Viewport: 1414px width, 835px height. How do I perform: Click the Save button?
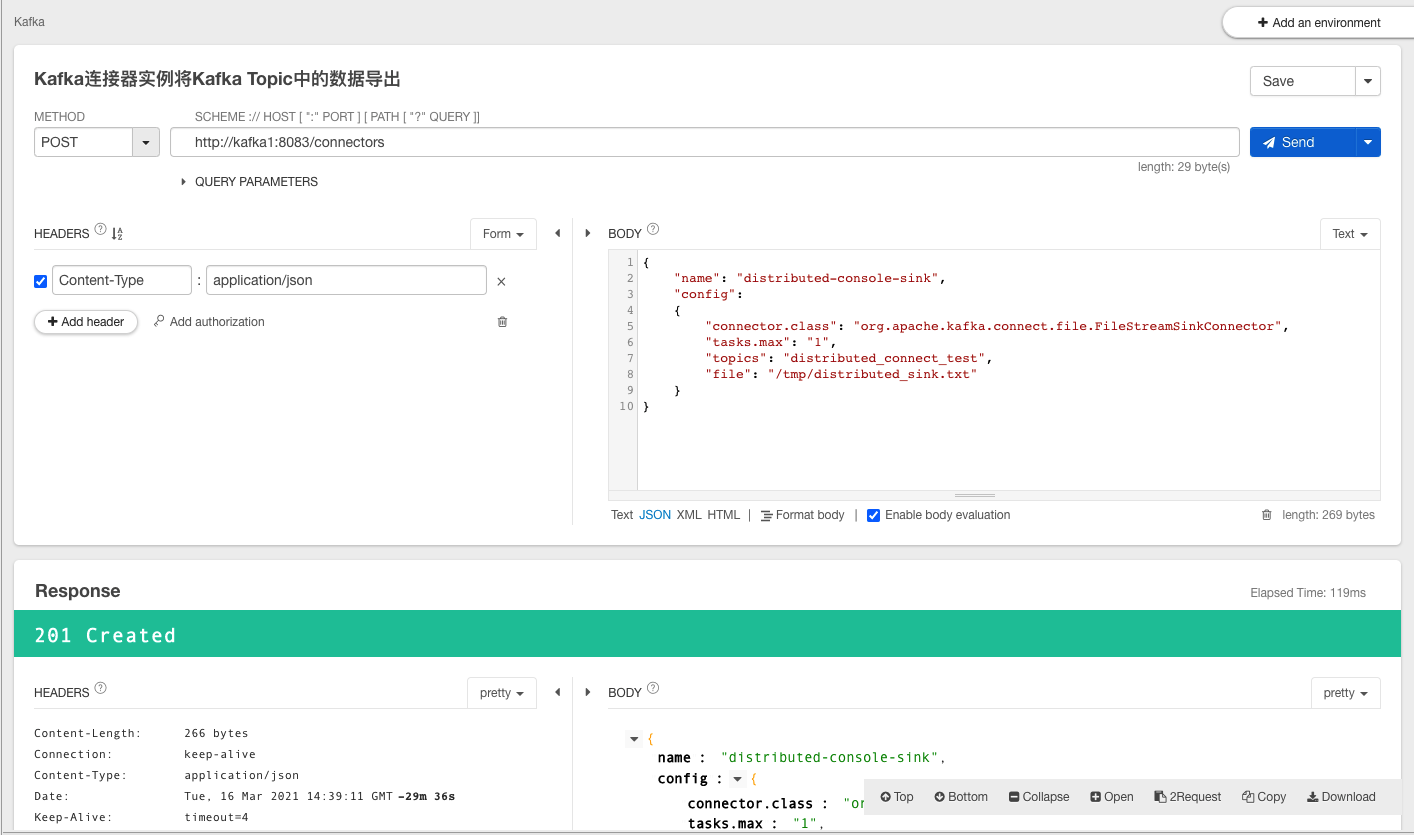pyautogui.click(x=1302, y=81)
